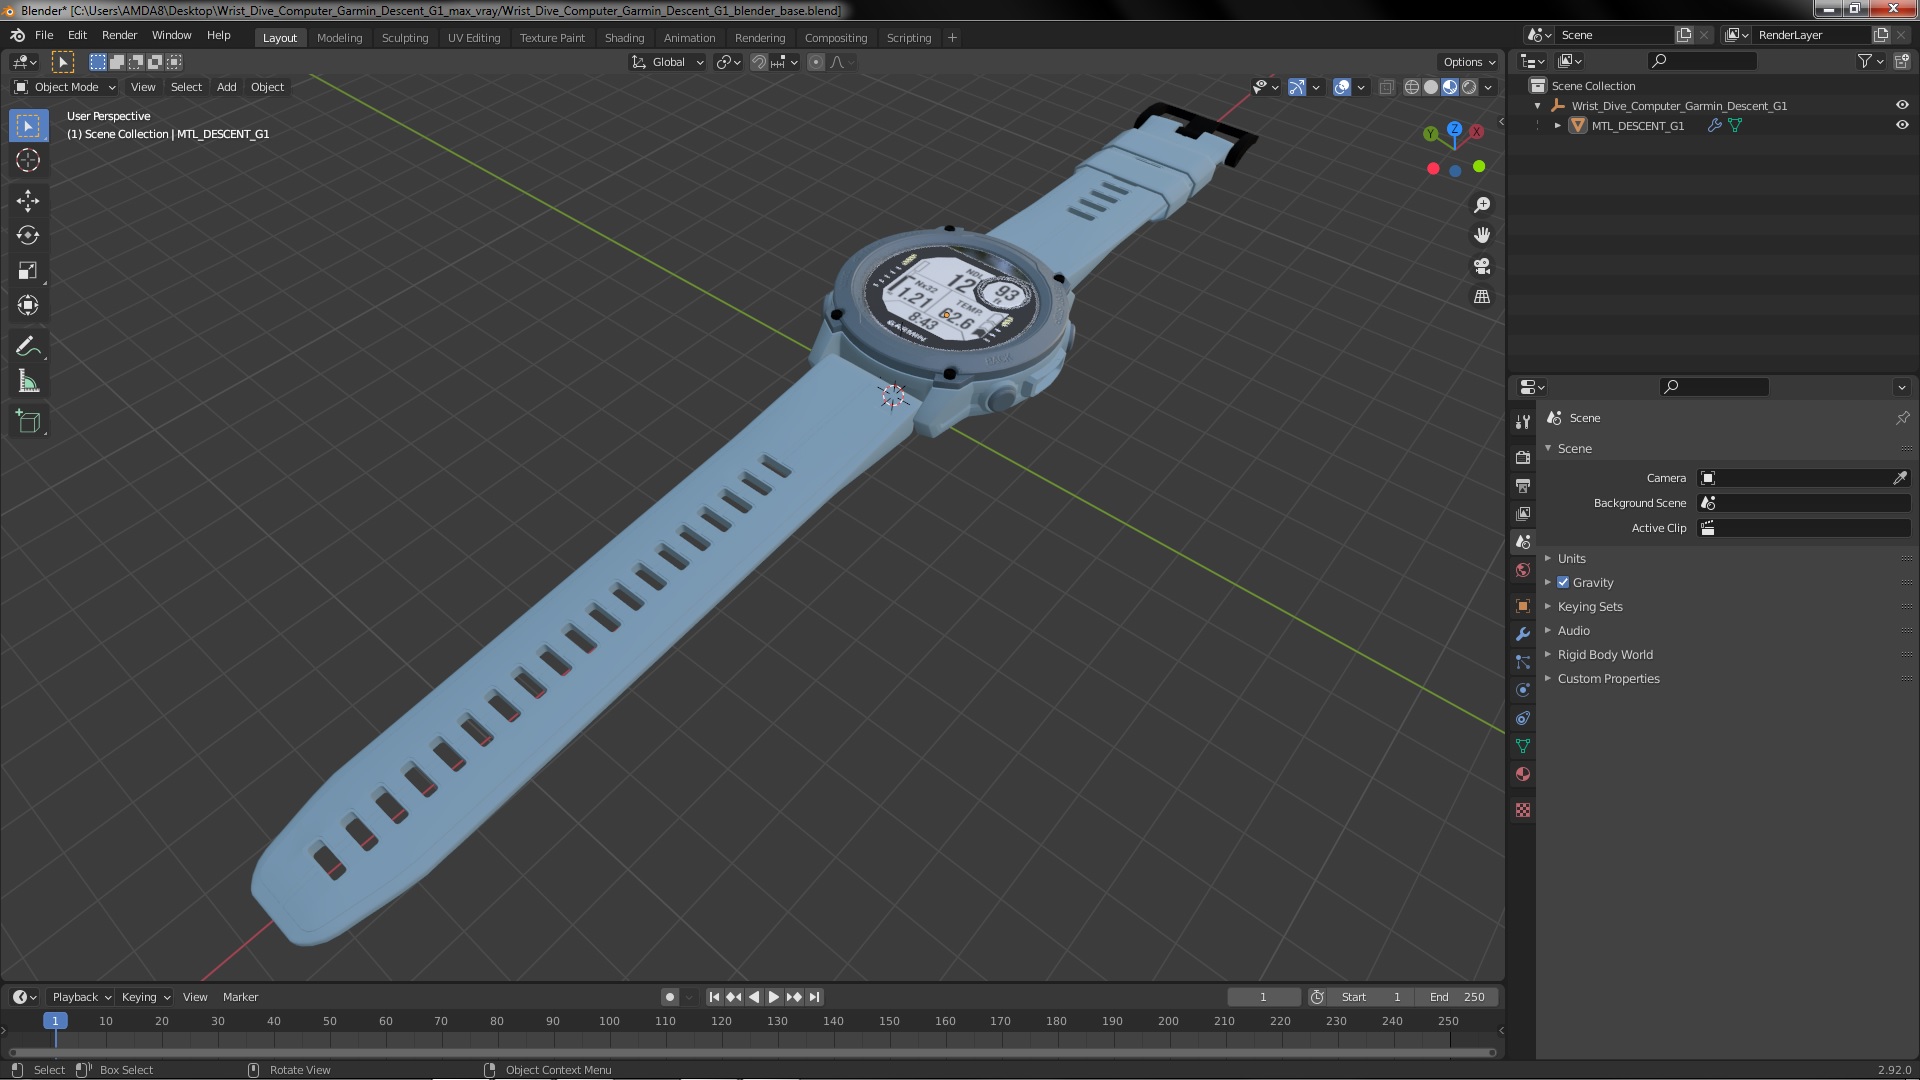The width and height of the screenshot is (1920, 1080).
Task: Switch to rendered shading
Action: pyautogui.click(x=1469, y=87)
